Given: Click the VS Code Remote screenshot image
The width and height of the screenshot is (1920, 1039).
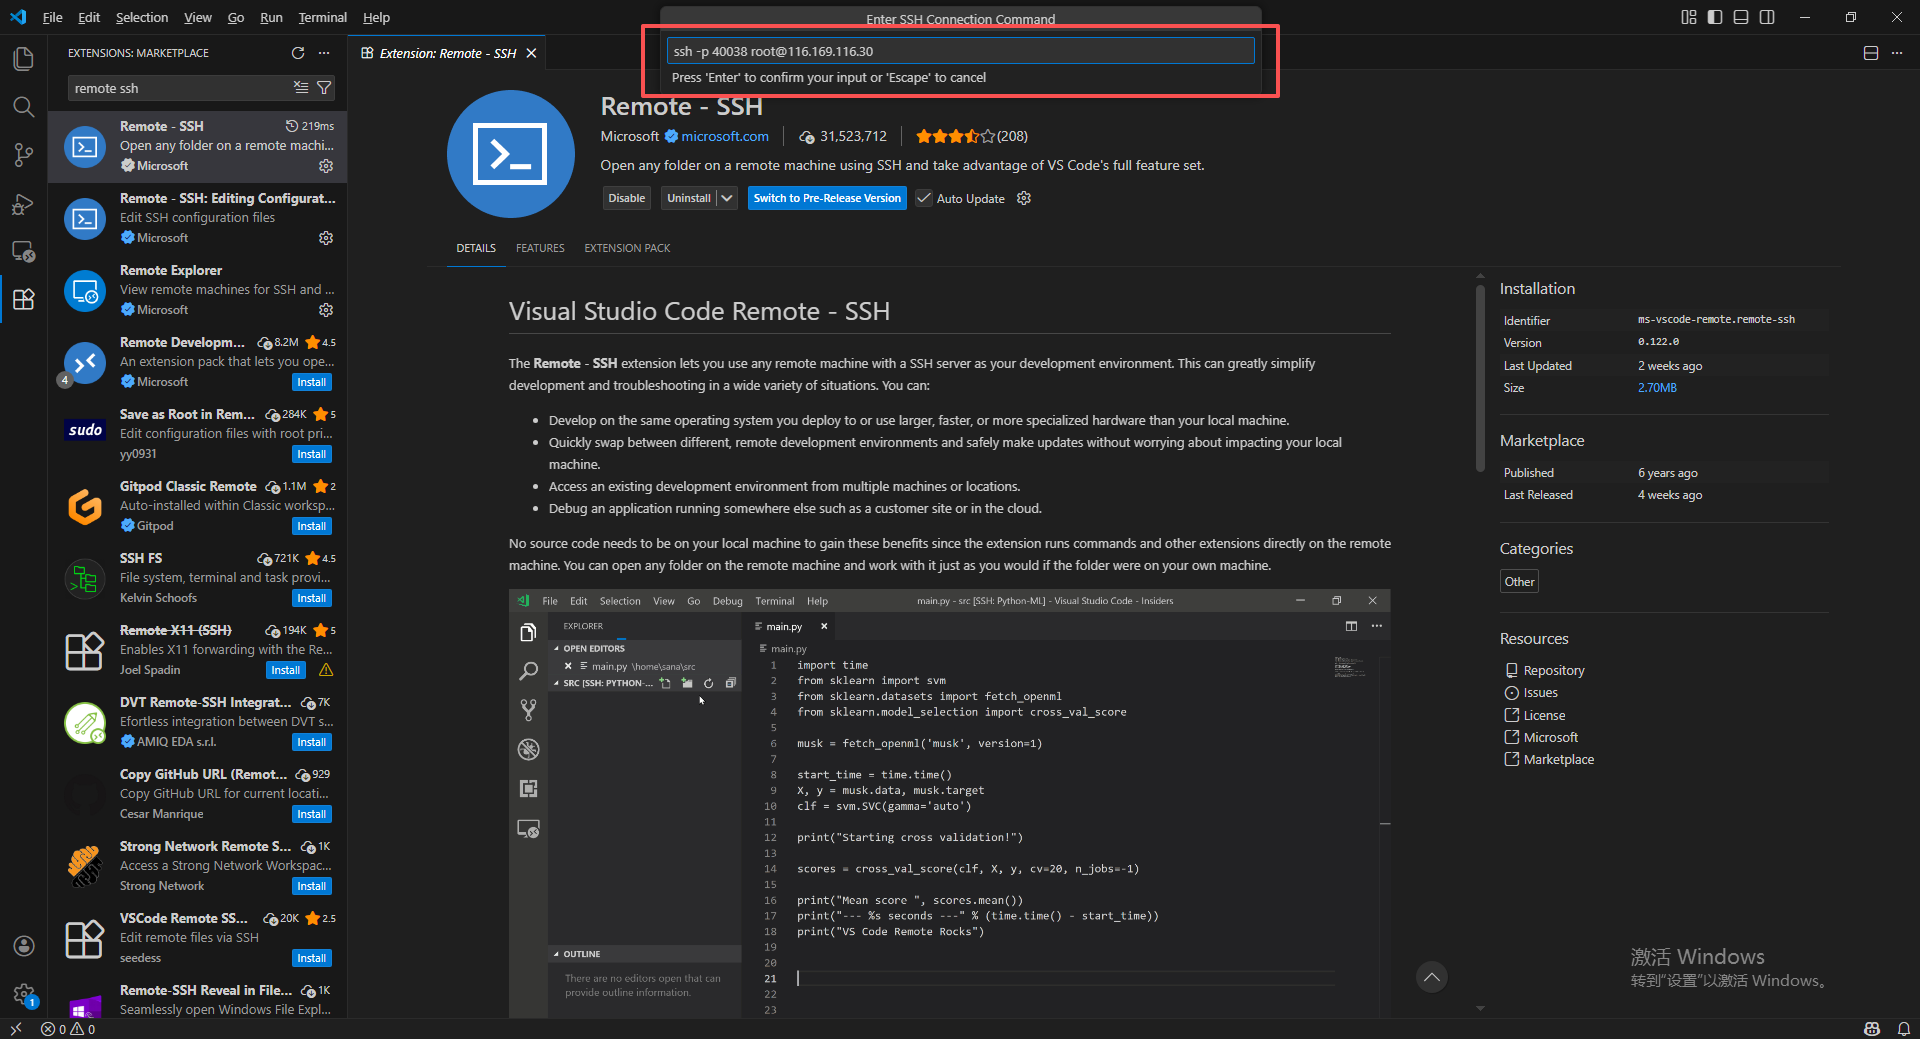Looking at the screenshot, I should 949,804.
